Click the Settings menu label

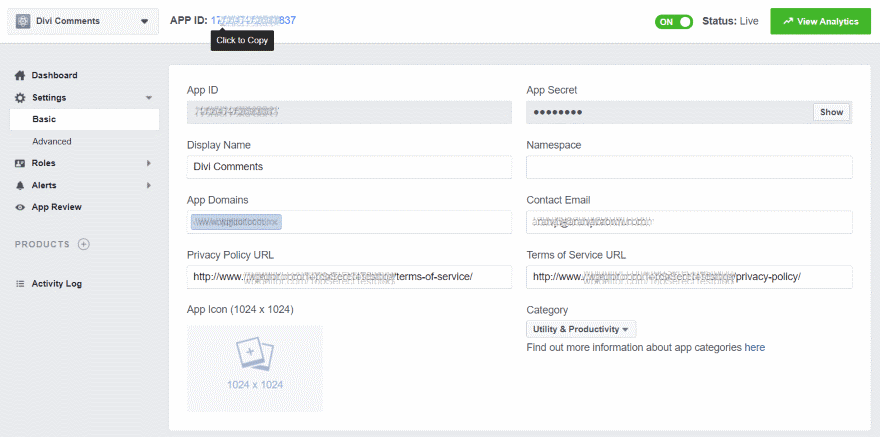49,98
